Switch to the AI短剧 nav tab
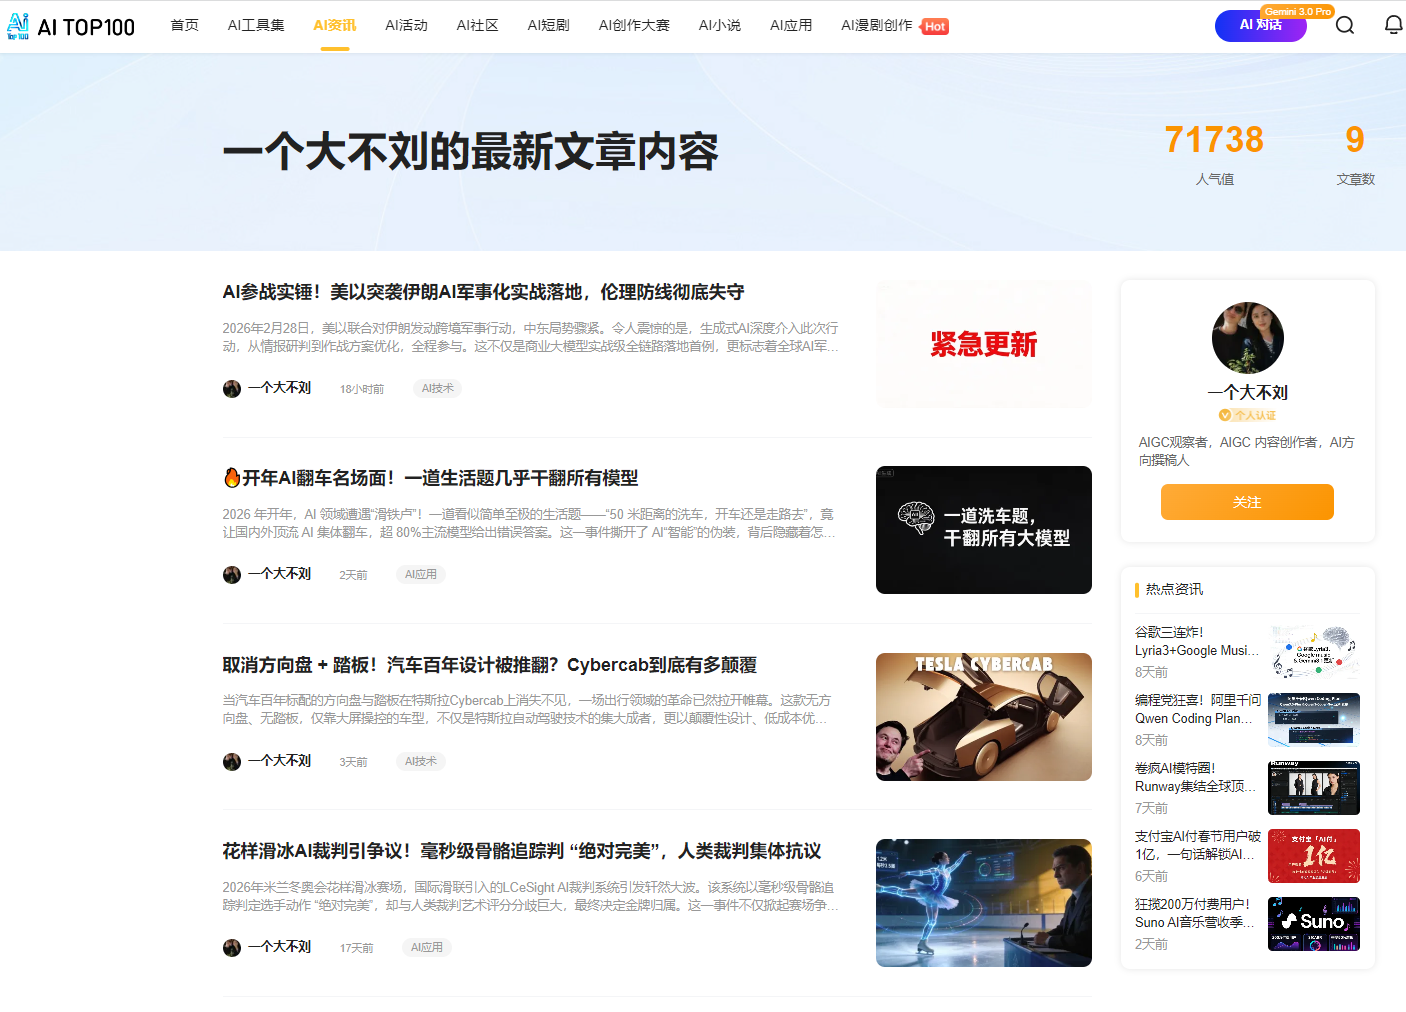The image size is (1406, 1012). 548,25
